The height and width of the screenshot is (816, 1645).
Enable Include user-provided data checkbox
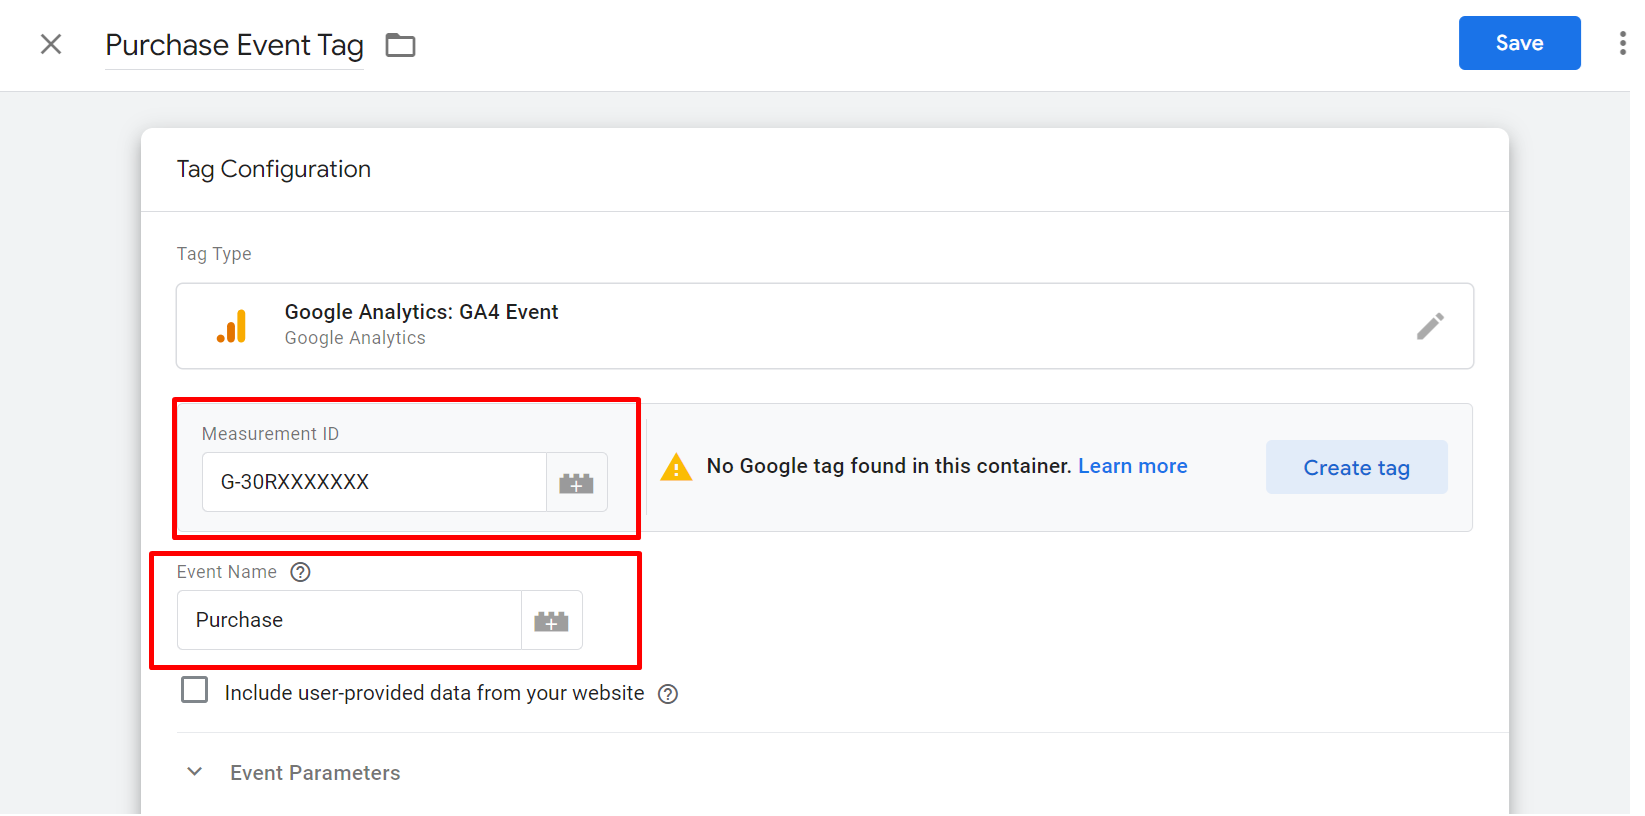point(194,690)
